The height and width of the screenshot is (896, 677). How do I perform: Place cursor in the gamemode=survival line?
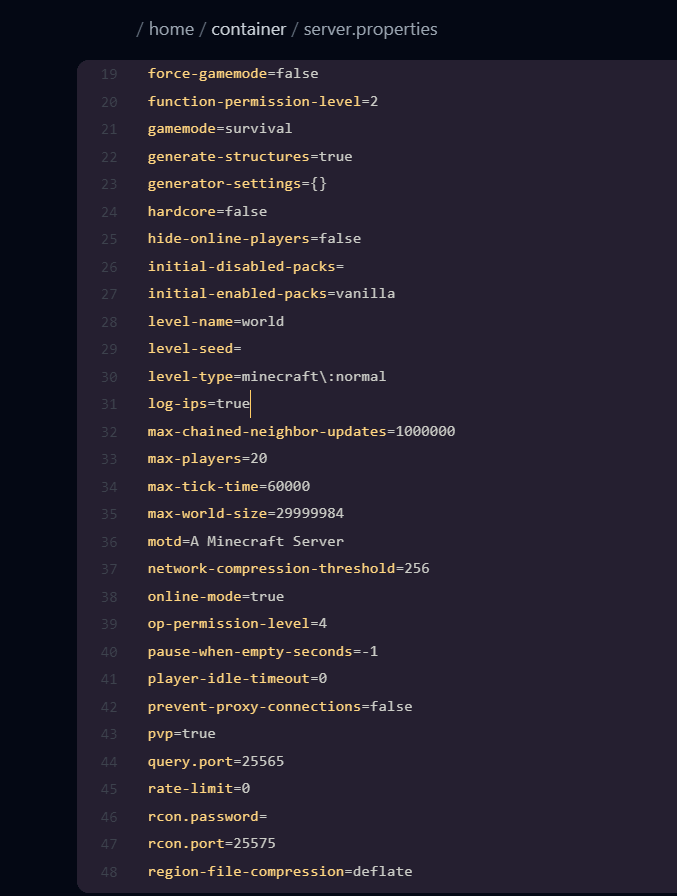220,128
